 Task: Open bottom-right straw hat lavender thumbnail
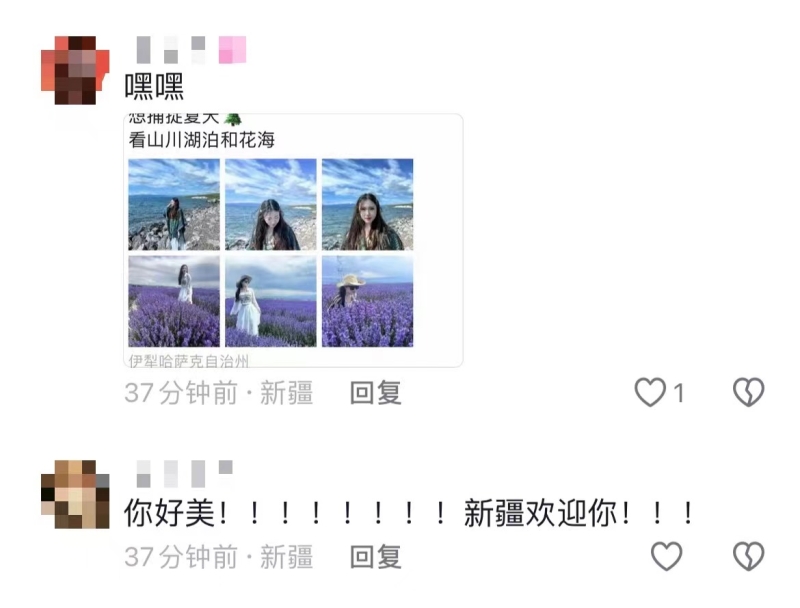(x=367, y=301)
